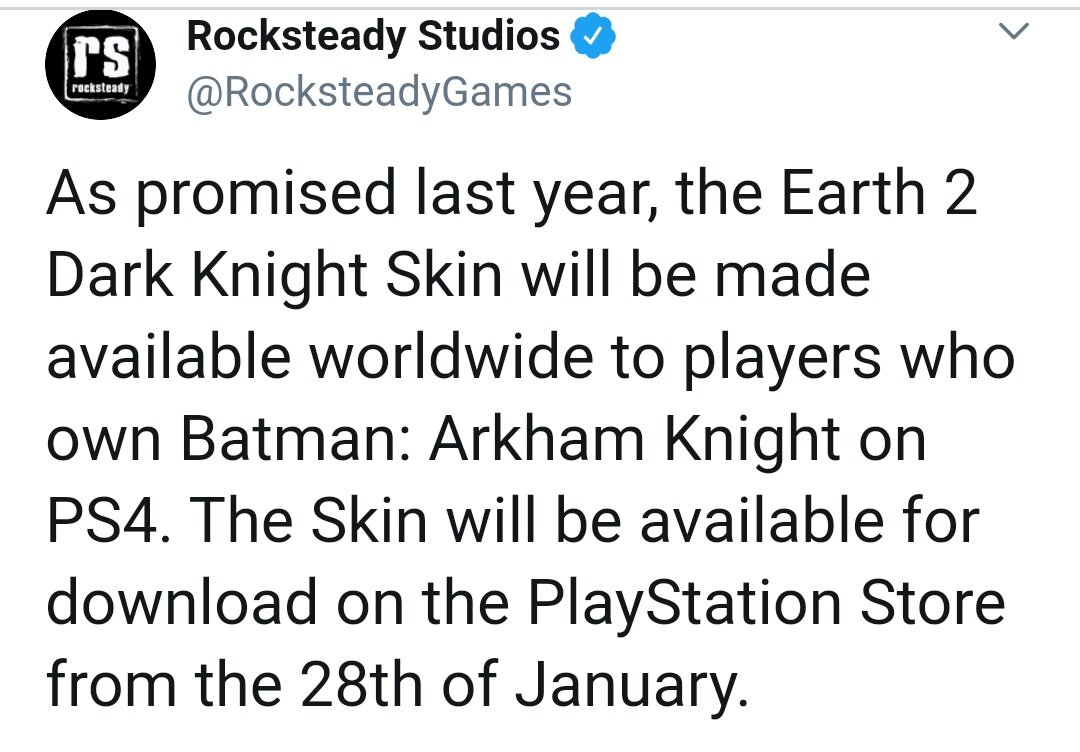The image size is (1080, 752).
Task: Select the 'rs' logo in the avatar
Action: point(100,58)
